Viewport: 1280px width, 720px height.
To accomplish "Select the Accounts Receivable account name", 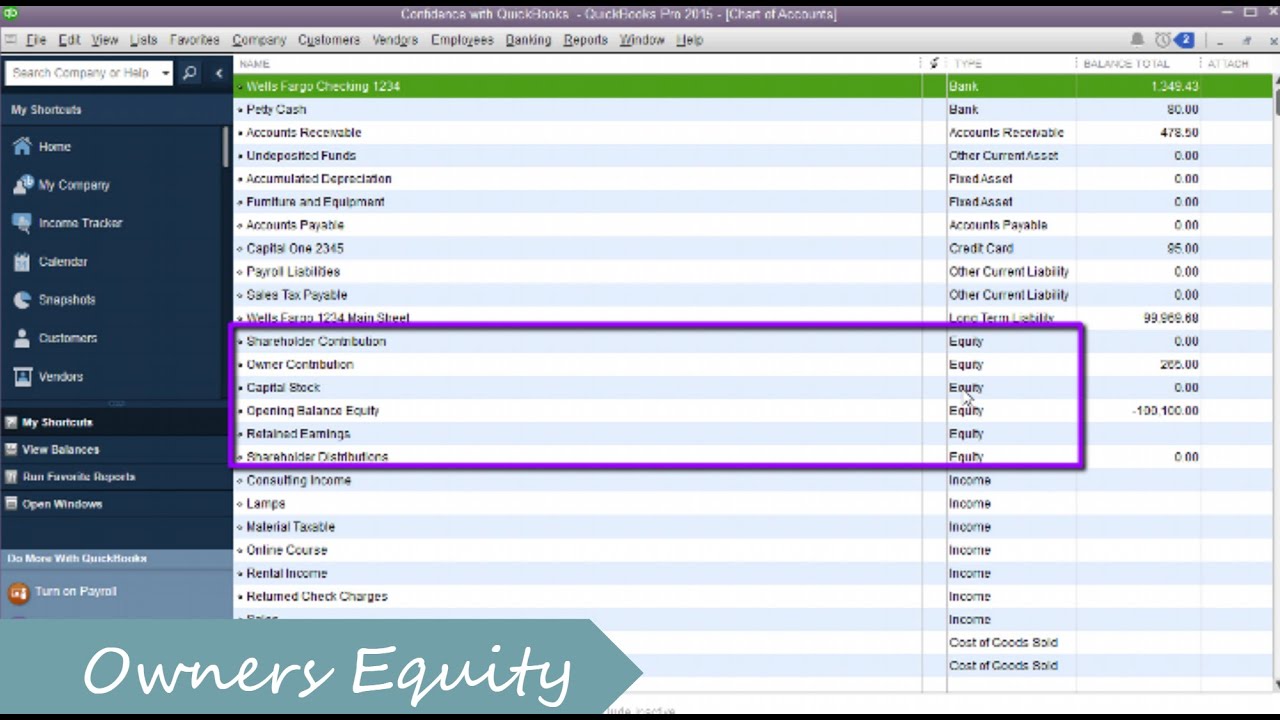I will 304,133.
